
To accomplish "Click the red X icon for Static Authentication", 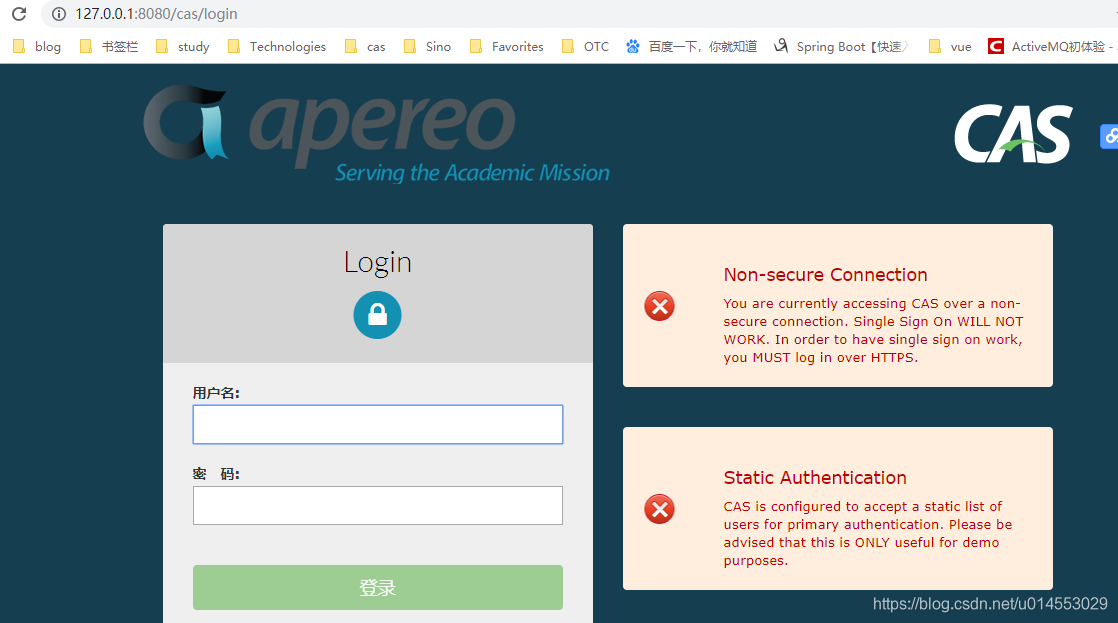I will click(x=660, y=509).
